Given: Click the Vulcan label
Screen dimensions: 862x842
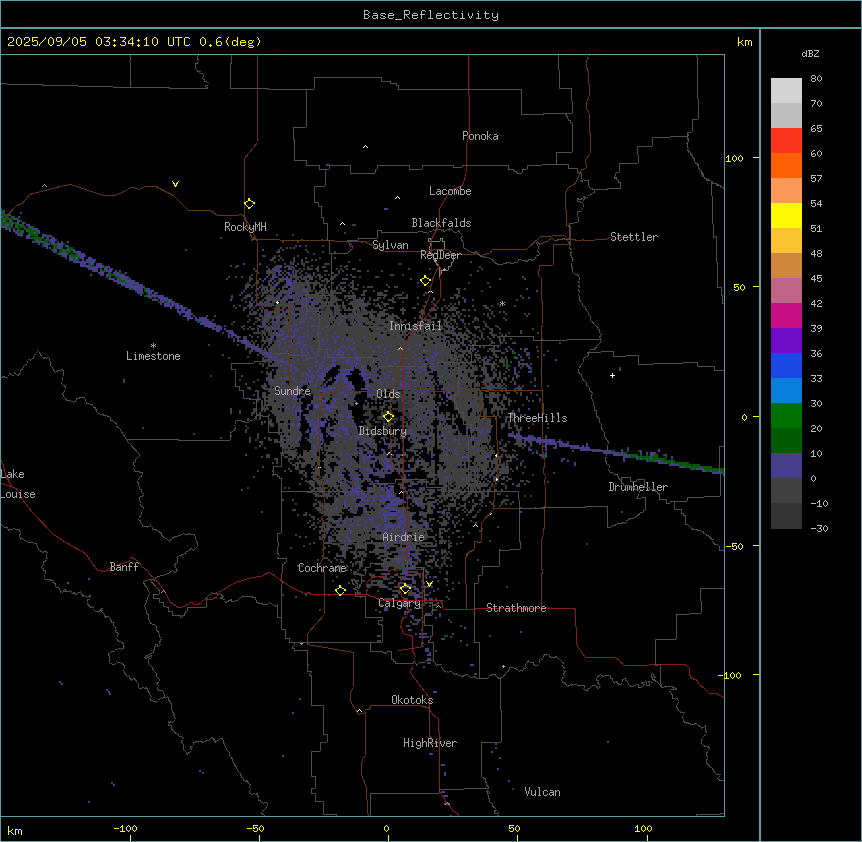Looking at the screenshot, I should click(542, 792).
